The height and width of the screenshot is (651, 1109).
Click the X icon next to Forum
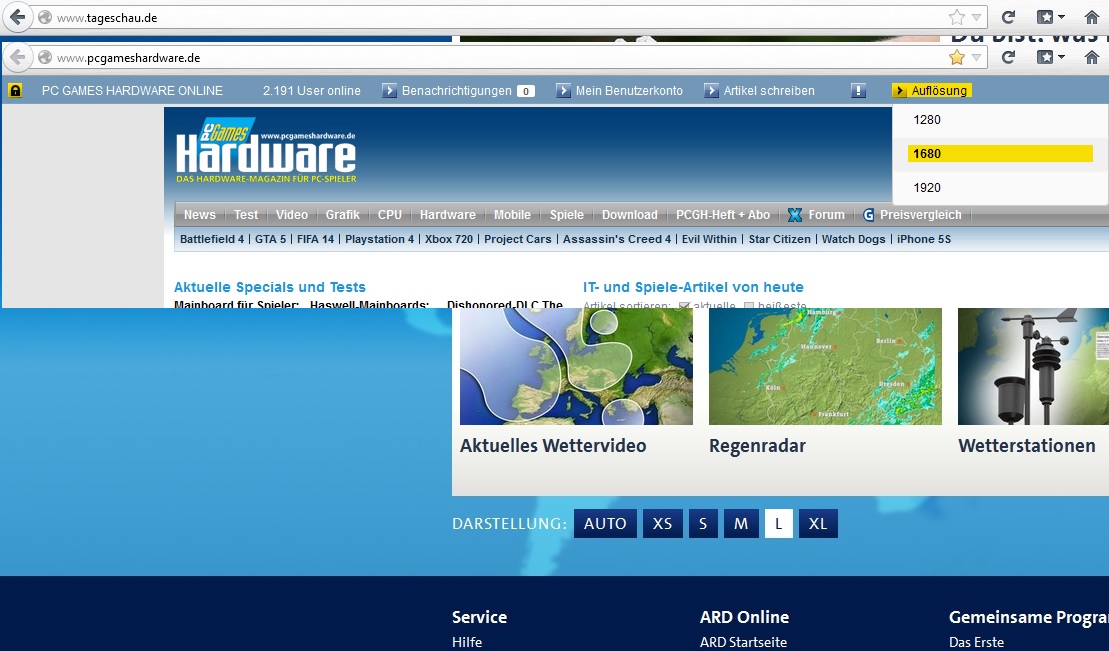795,215
